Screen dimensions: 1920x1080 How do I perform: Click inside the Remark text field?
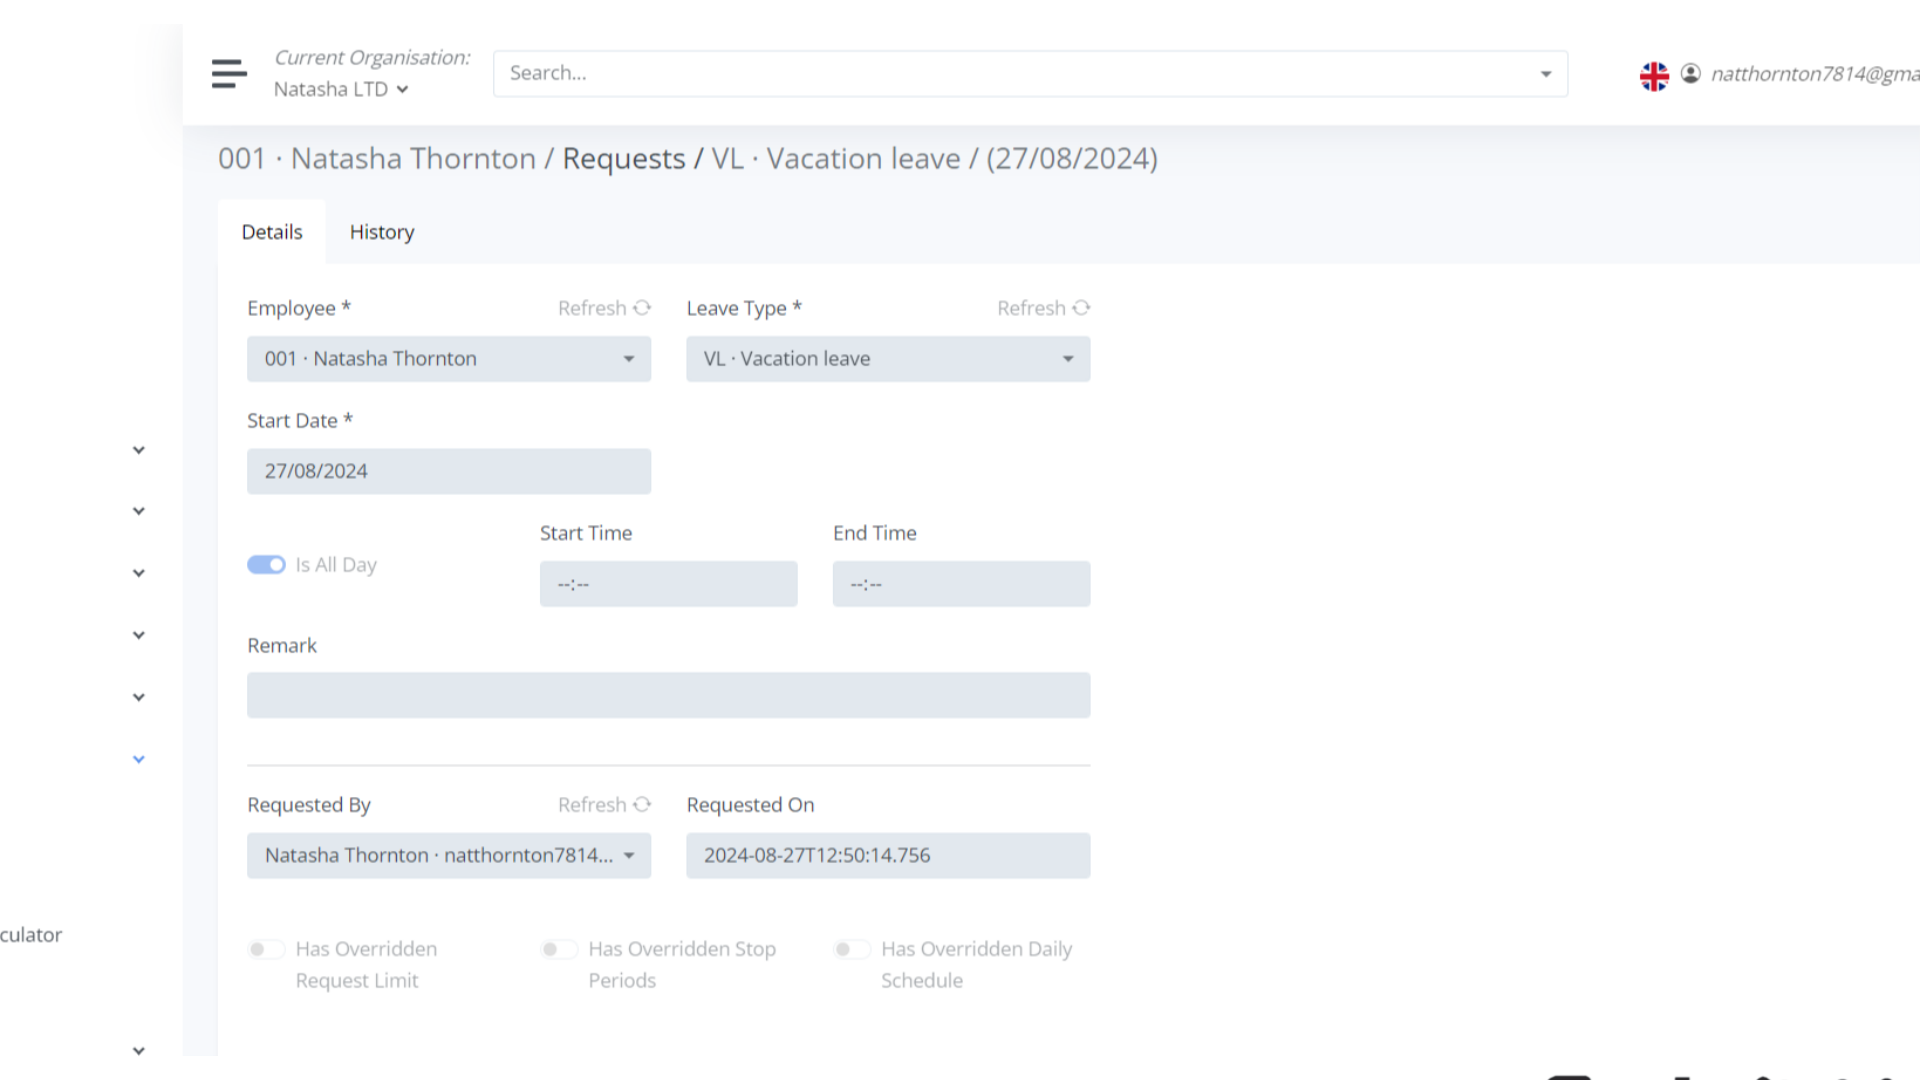pos(668,695)
